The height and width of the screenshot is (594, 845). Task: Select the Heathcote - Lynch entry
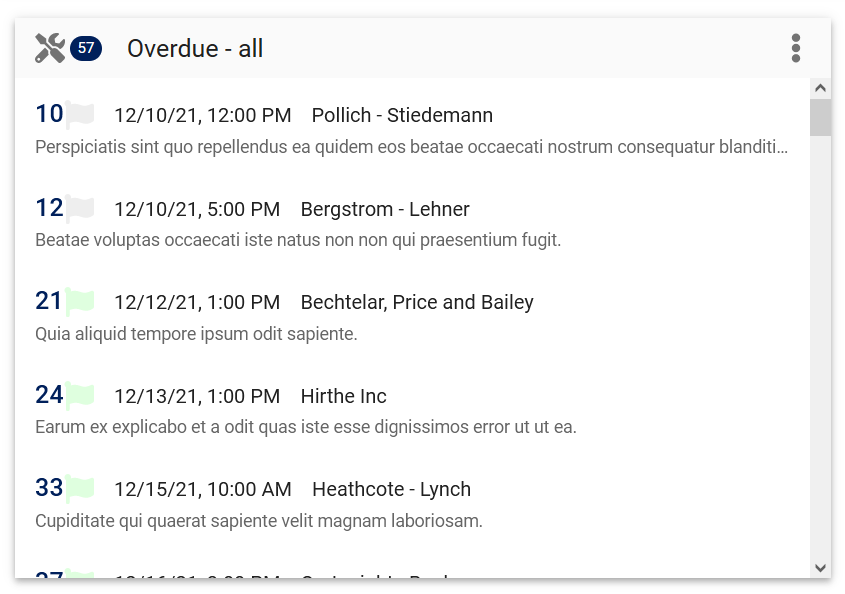tap(412, 504)
